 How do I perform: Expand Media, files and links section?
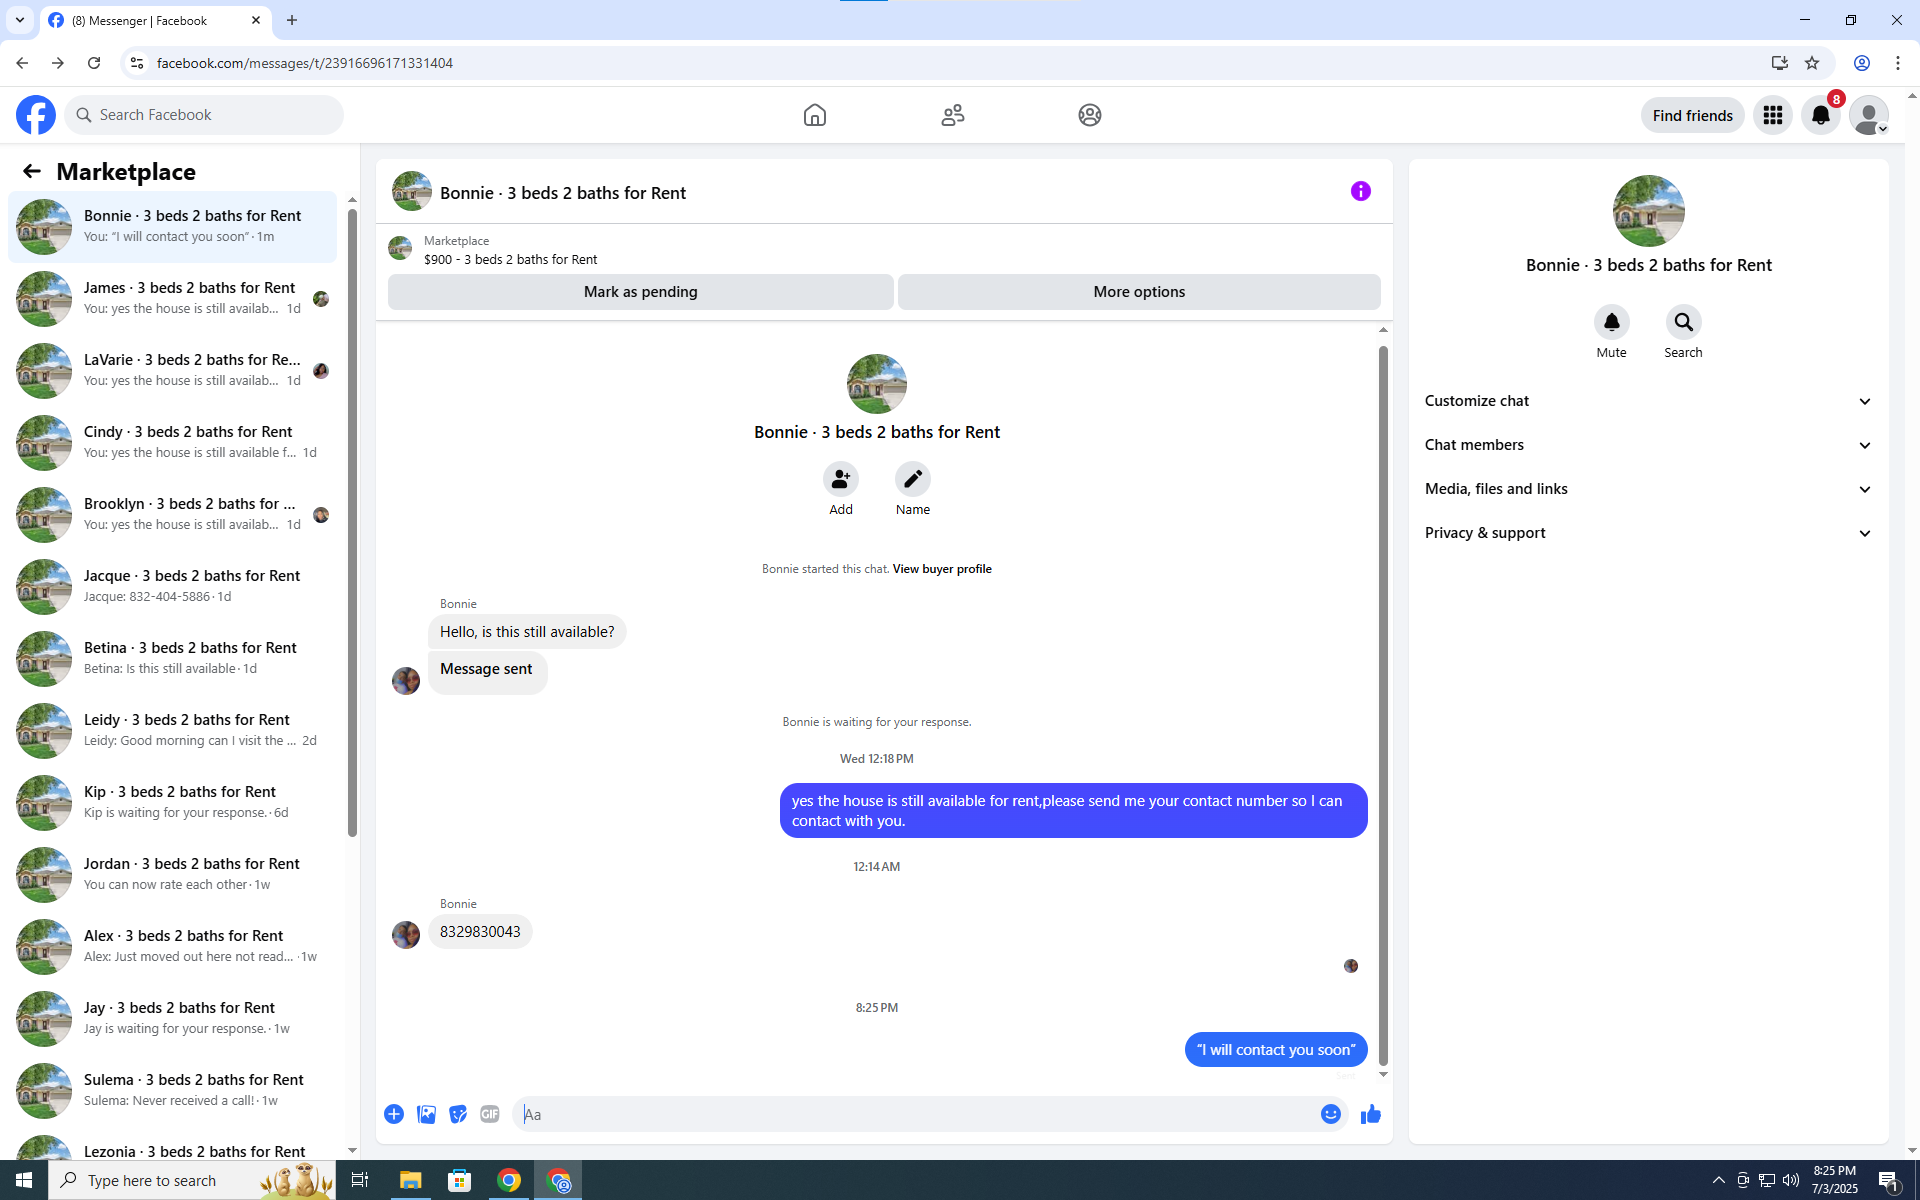(x=1648, y=489)
